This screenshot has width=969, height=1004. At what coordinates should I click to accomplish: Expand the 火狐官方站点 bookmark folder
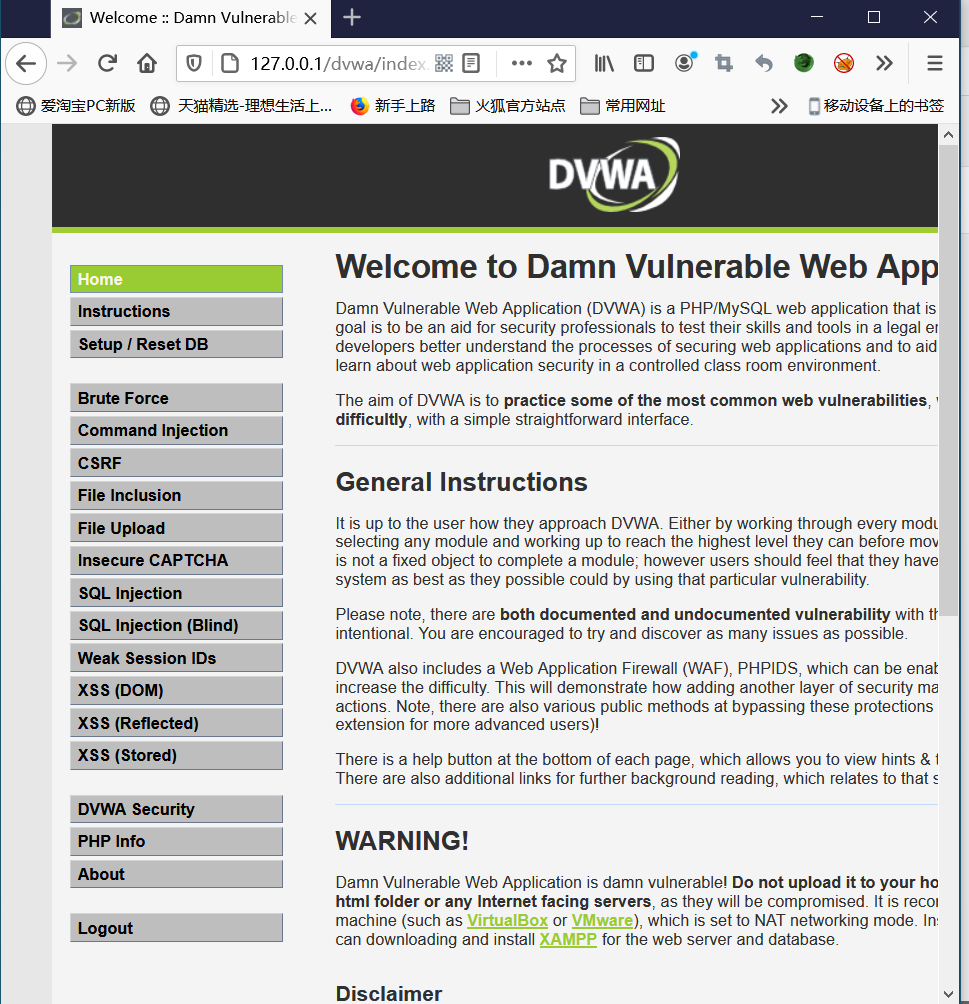pyautogui.click(x=508, y=106)
